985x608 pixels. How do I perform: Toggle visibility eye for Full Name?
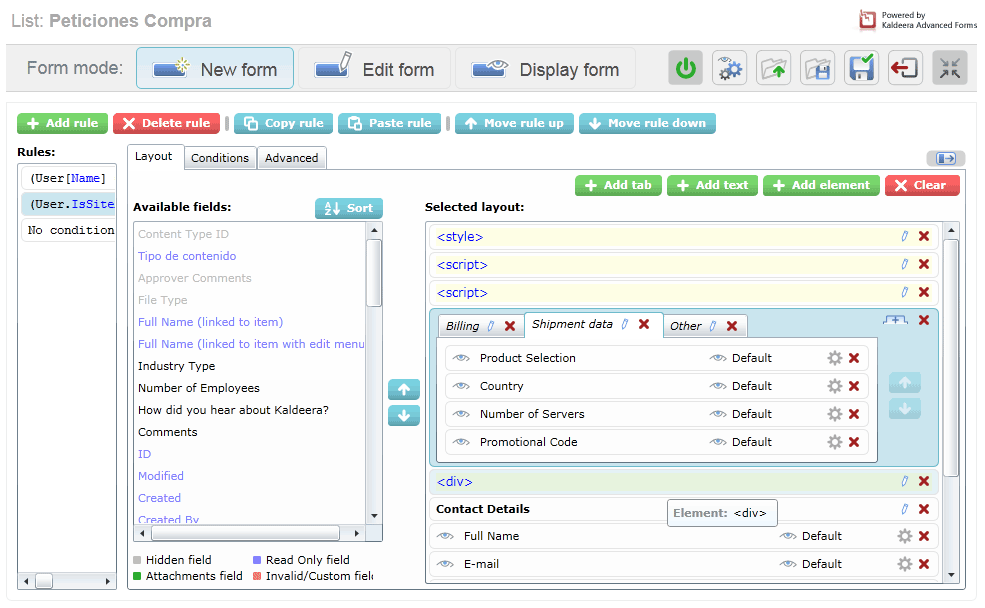[445, 536]
